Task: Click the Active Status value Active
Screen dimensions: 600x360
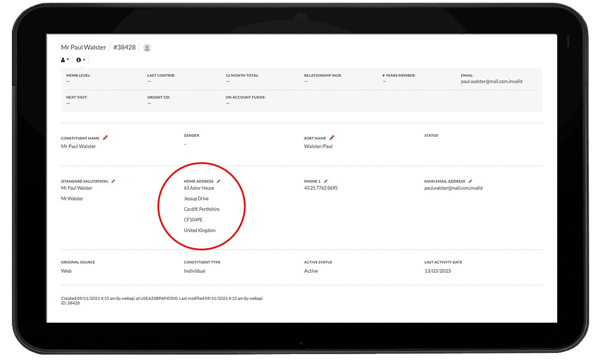Action: pos(311,271)
